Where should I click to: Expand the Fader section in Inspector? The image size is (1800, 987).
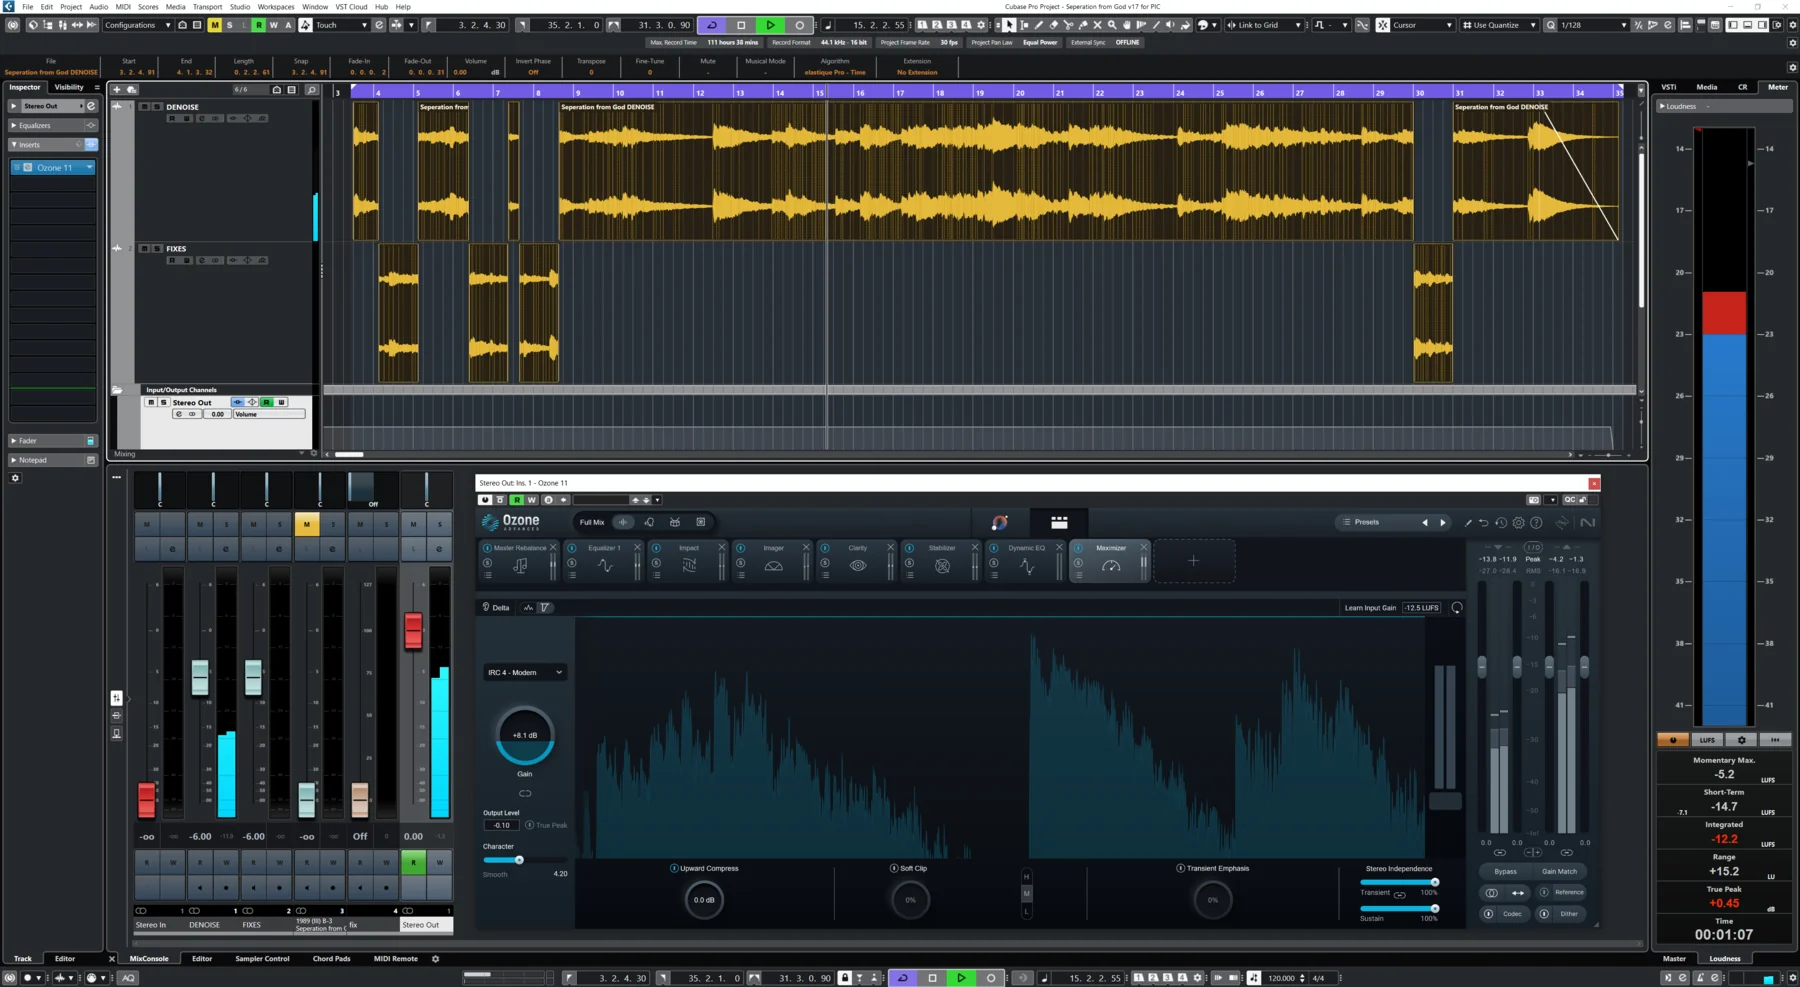[53, 440]
